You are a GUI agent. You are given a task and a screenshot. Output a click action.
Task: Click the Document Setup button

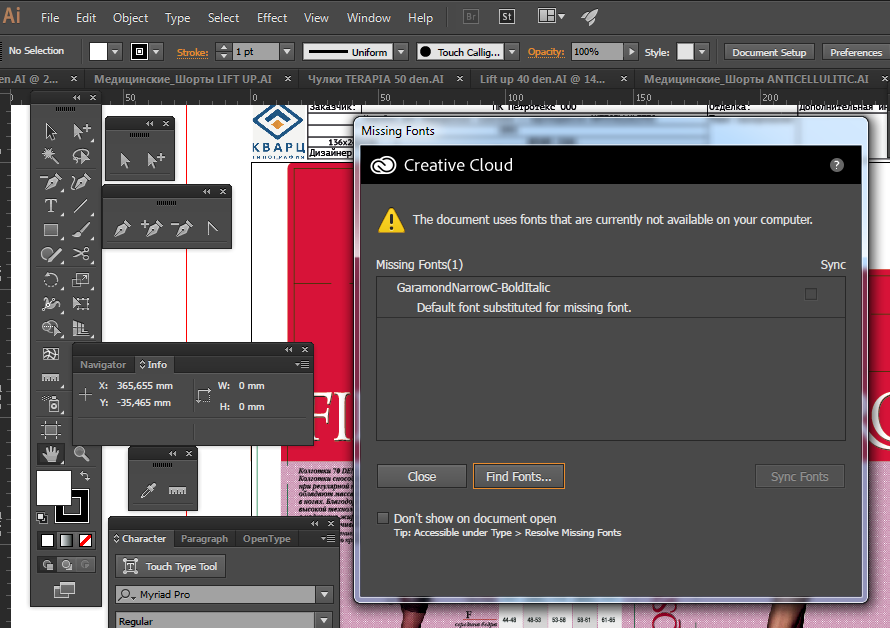point(769,52)
